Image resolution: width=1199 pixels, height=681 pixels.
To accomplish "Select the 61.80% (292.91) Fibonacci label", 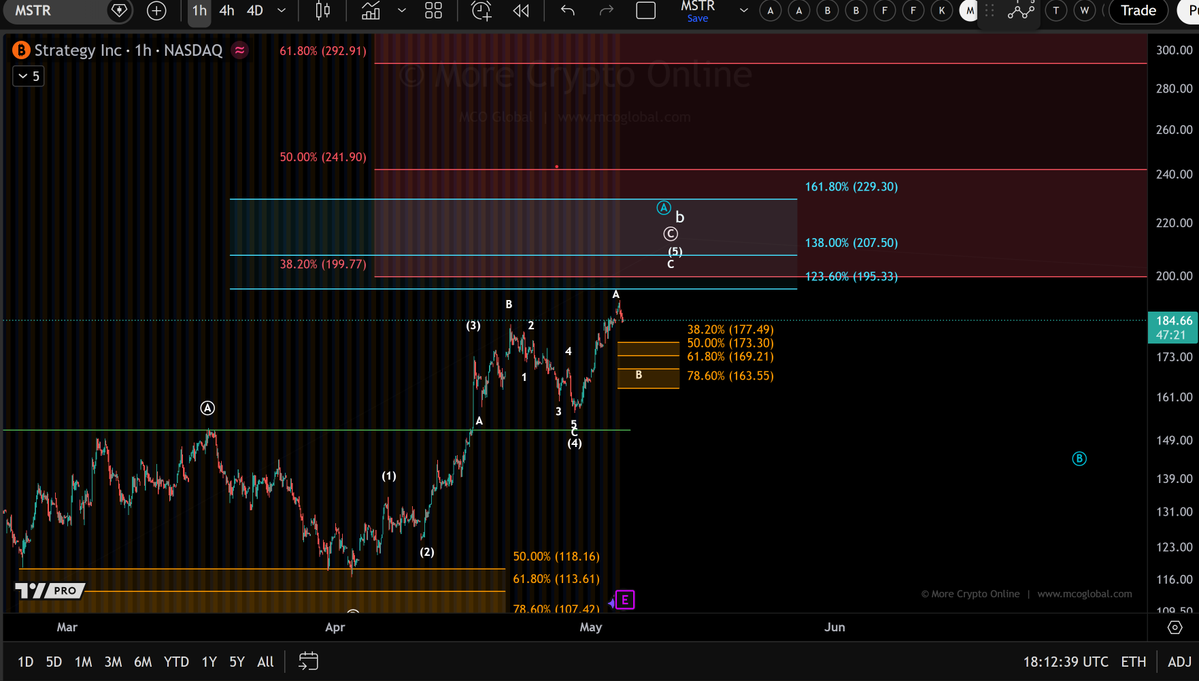I will click(x=323, y=51).
